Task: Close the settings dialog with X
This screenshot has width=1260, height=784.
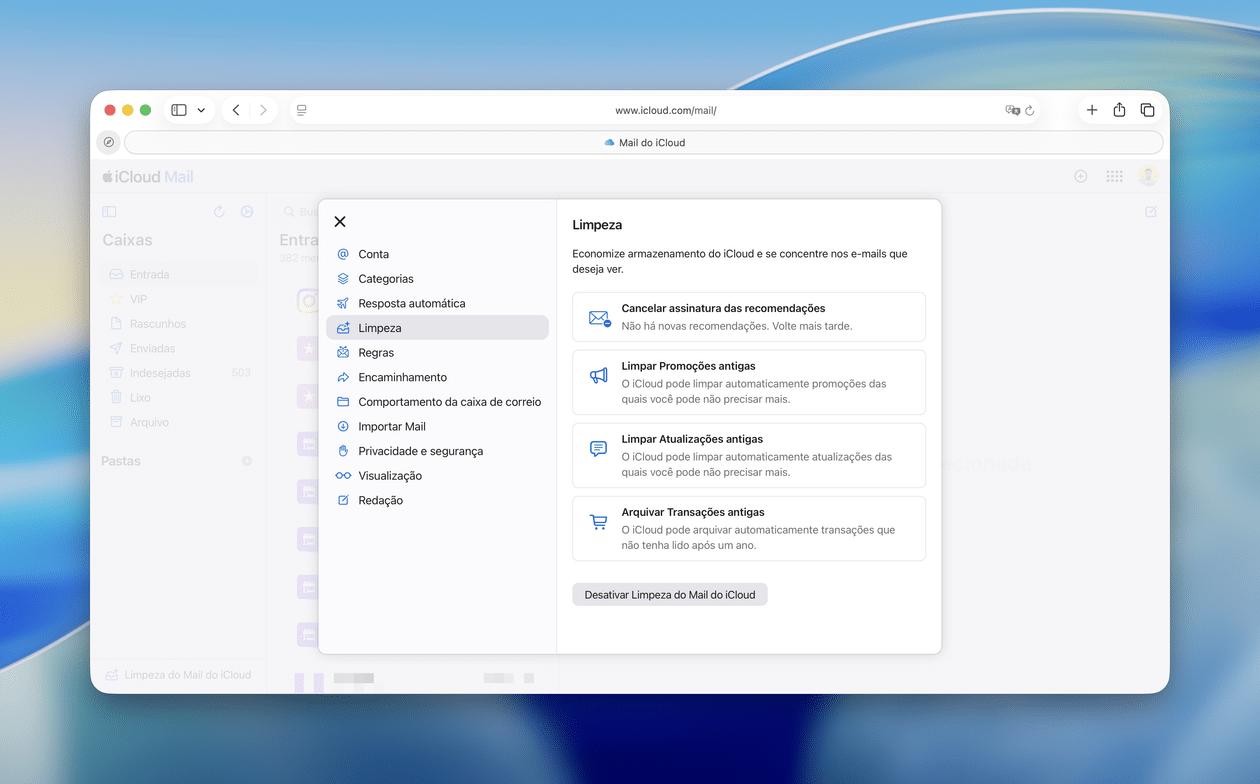Action: [340, 222]
